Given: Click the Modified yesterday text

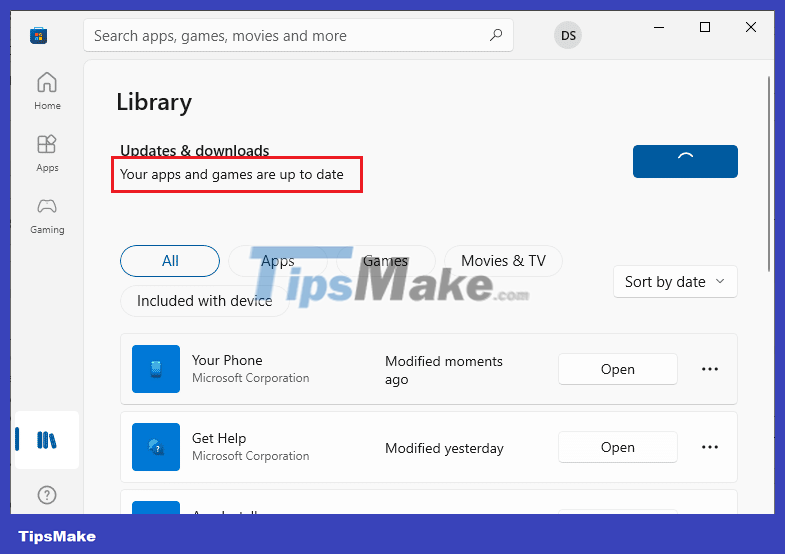Looking at the screenshot, I should click(x=444, y=448).
